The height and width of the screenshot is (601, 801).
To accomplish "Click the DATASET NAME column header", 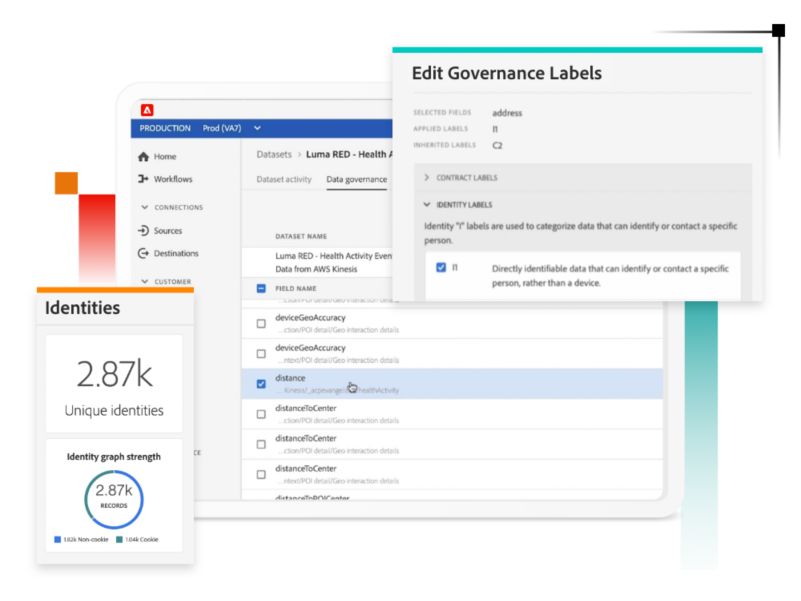I will click(301, 236).
